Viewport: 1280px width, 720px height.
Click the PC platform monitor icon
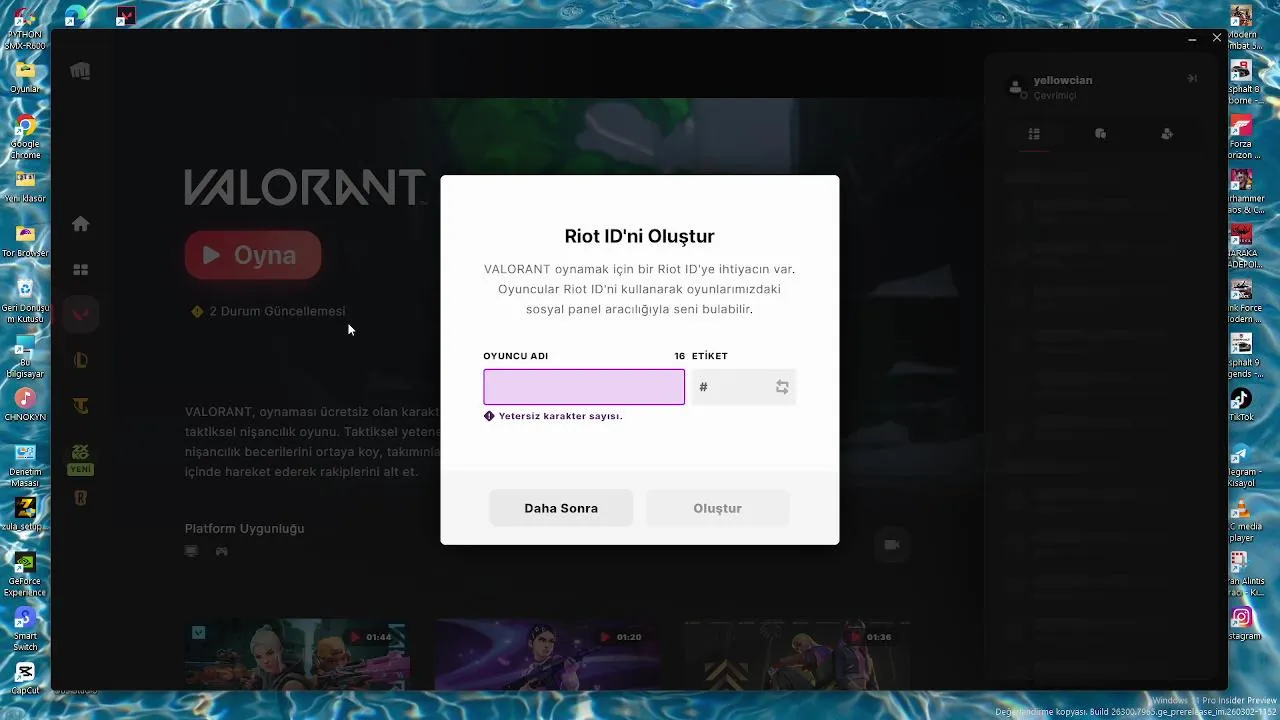191,551
